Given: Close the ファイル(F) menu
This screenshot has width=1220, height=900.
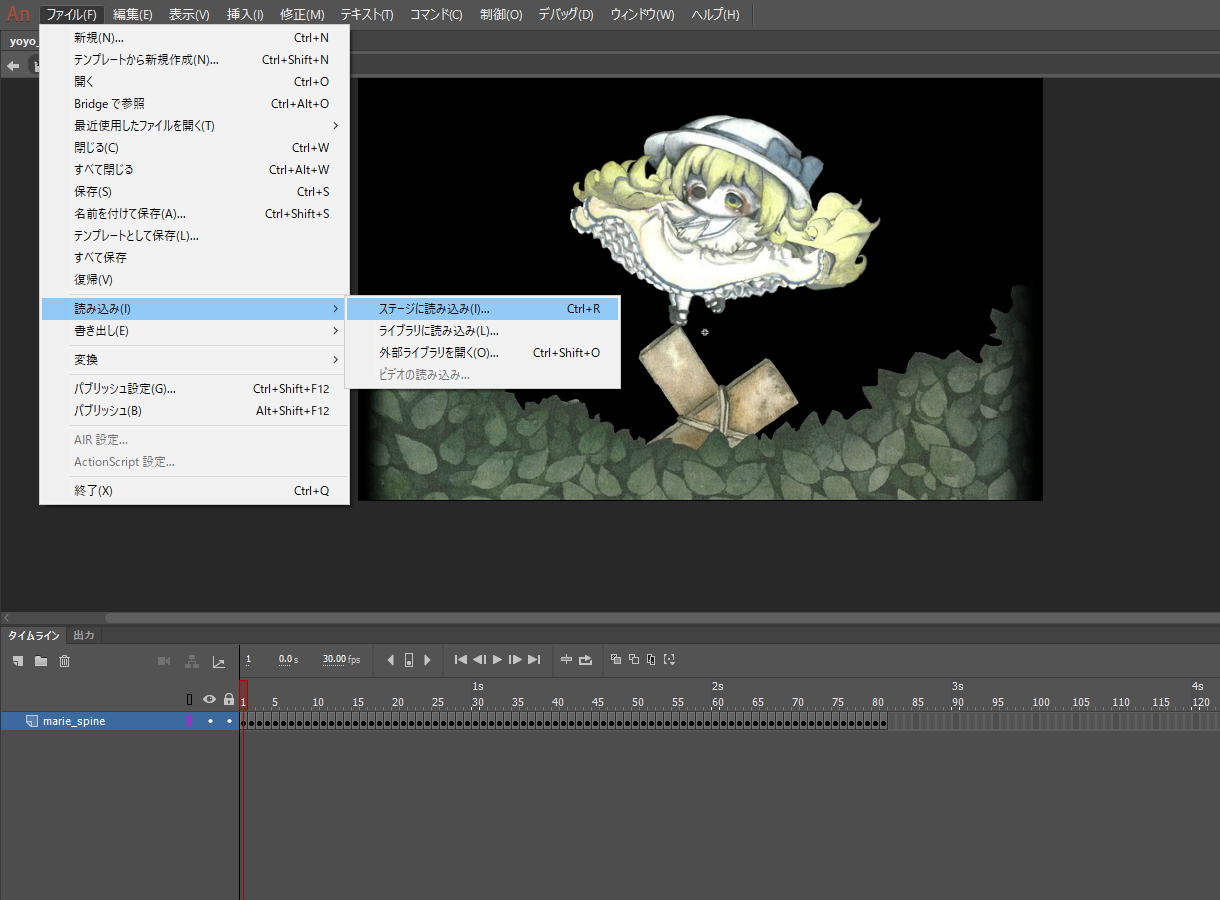Looking at the screenshot, I should (72, 15).
